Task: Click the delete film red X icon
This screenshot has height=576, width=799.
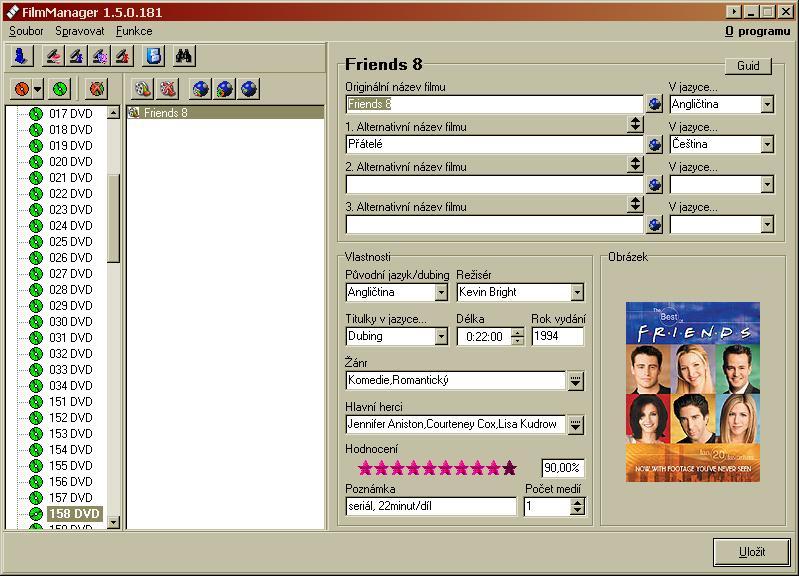Action: click(x=167, y=89)
